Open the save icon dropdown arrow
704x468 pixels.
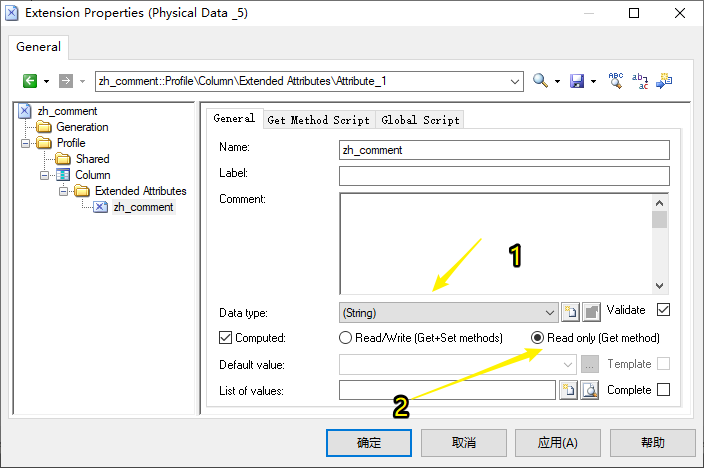[x=593, y=81]
